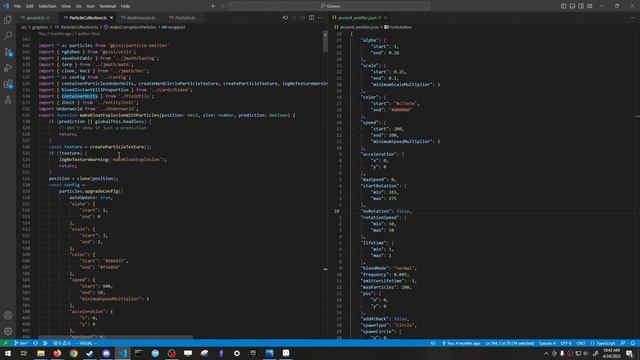
Task: Open the Explorer view in activity bar
Action: click(x=8, y=20)
